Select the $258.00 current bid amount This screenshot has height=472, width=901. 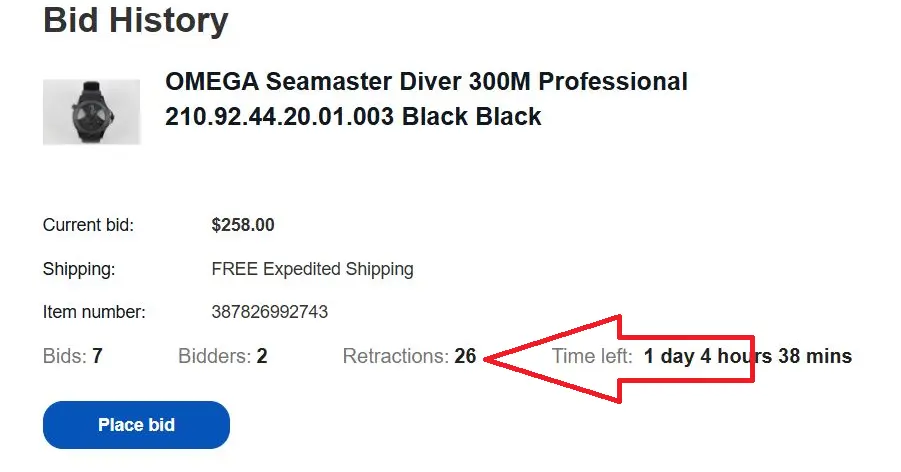click(x=243, y=225)
